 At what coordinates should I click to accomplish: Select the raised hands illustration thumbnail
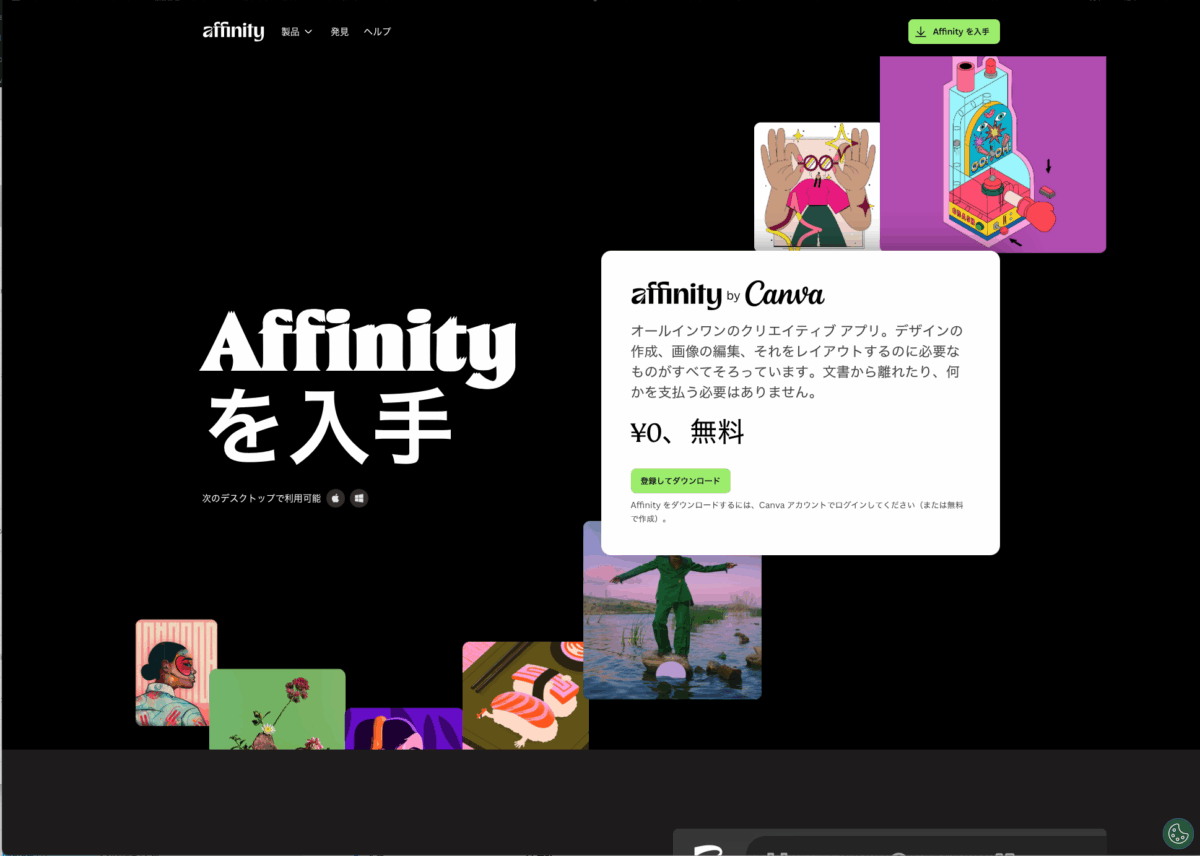click(816, 186)
